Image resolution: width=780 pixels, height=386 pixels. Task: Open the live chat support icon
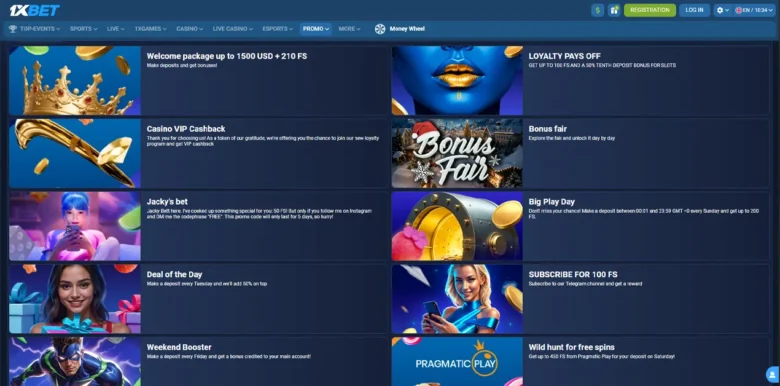click(x=773, y=374)
